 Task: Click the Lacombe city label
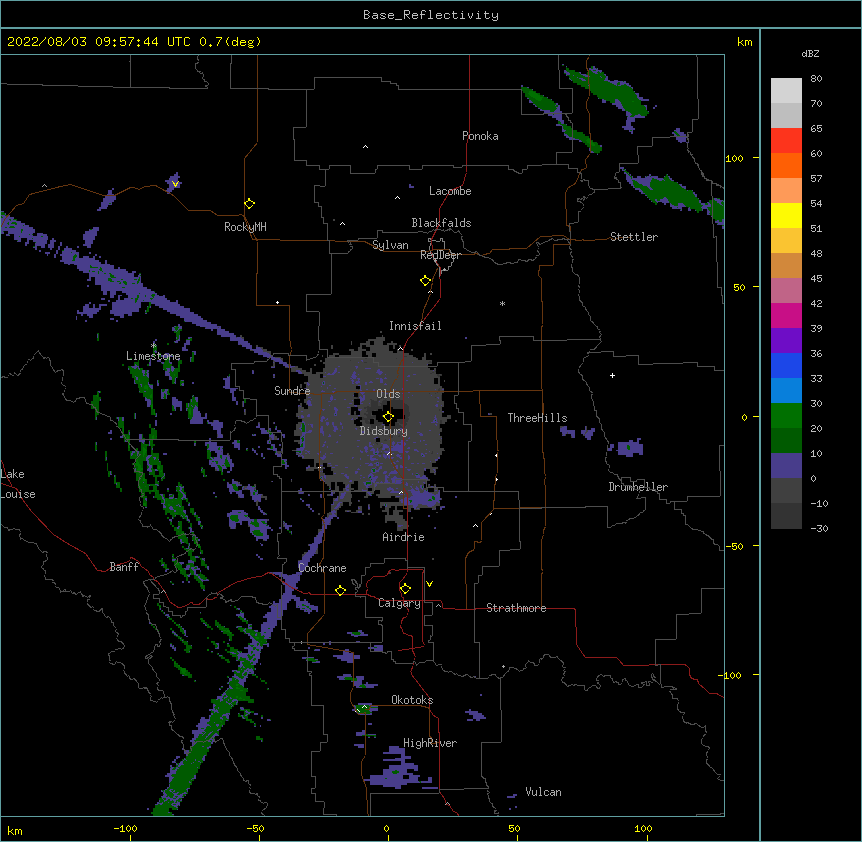(450, 191)
